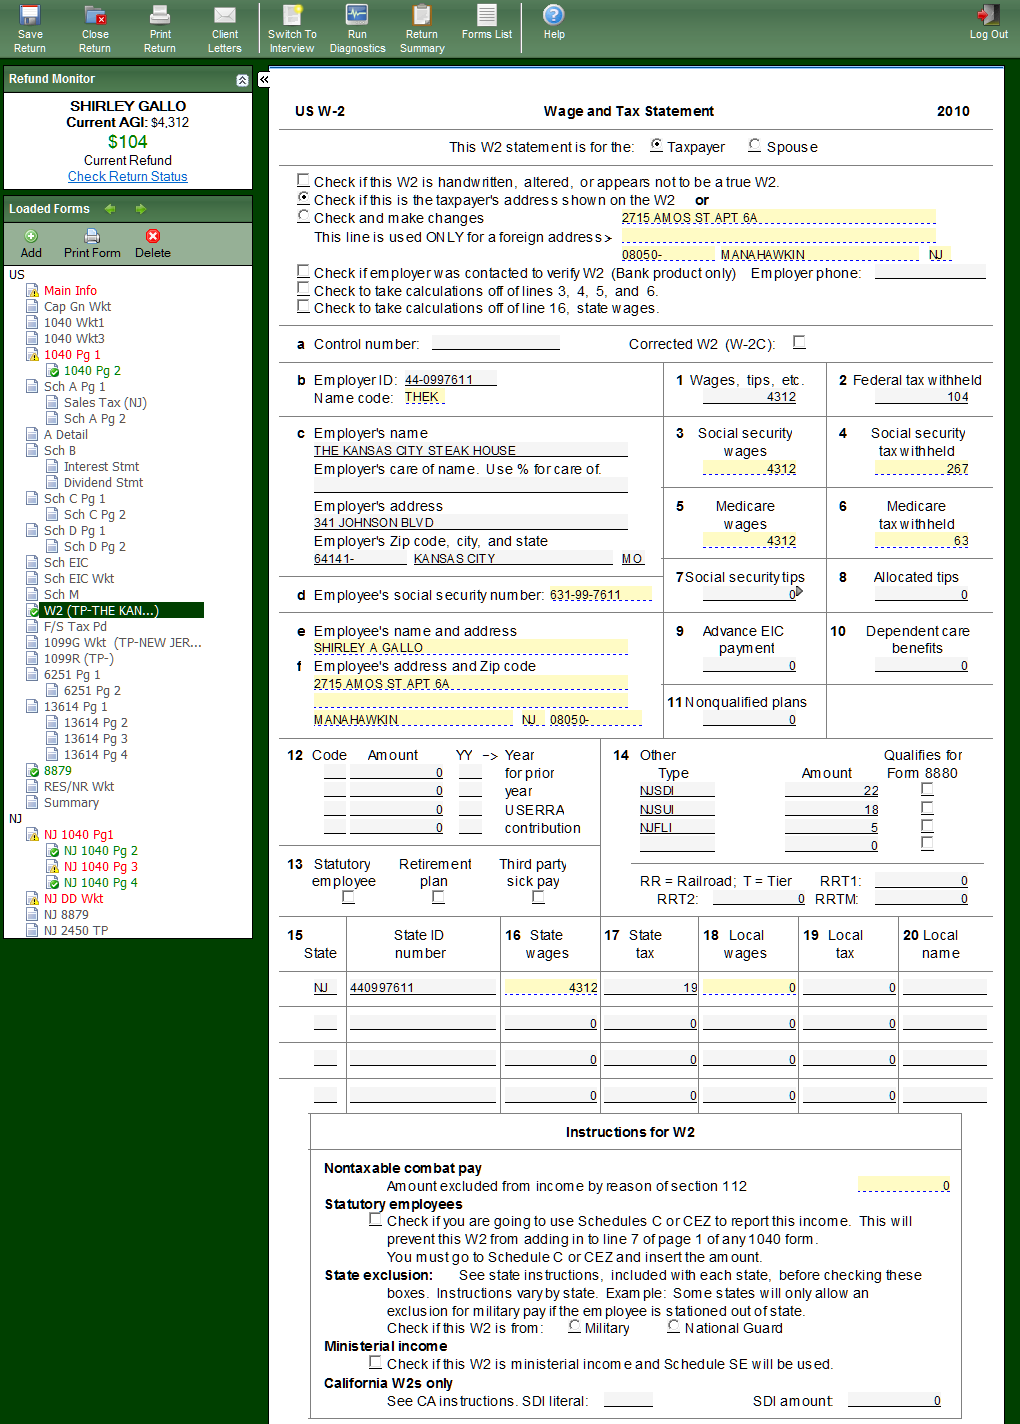
Task: Select the Spouse radio button
Action: pyautogui.click(x=755, y=146)
